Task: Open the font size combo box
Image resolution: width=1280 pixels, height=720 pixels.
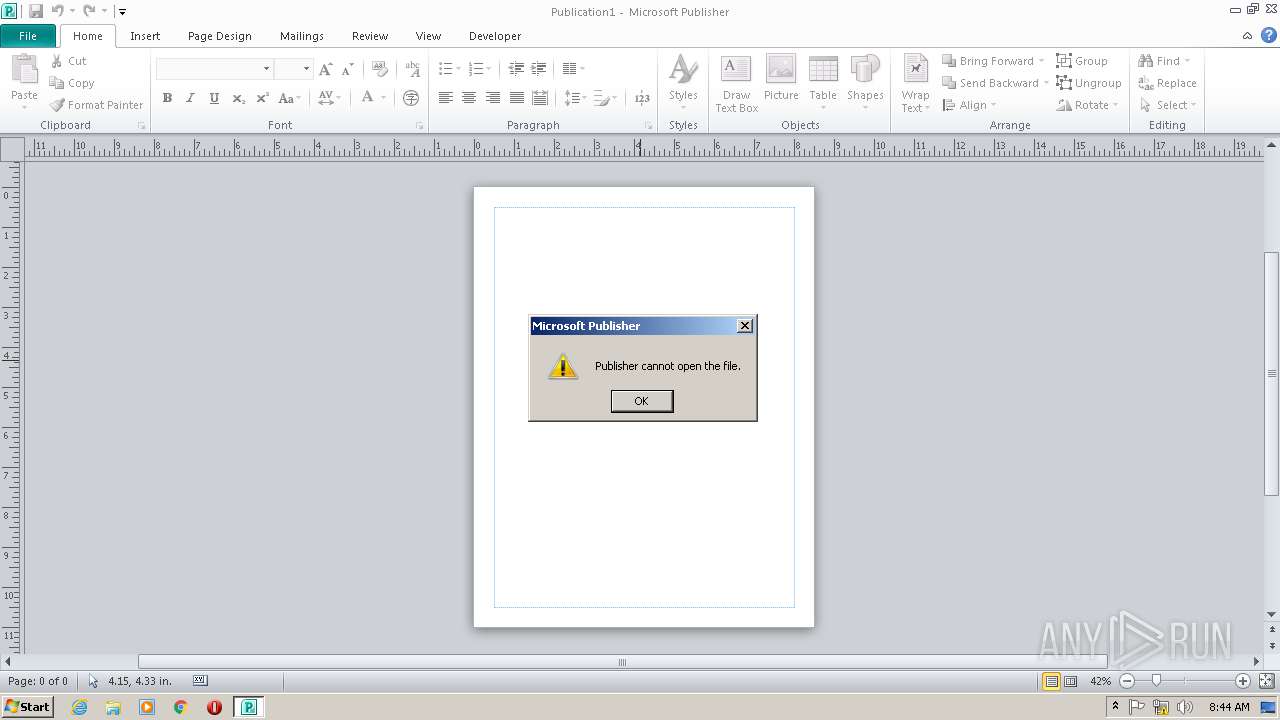Action: (294, 69)
